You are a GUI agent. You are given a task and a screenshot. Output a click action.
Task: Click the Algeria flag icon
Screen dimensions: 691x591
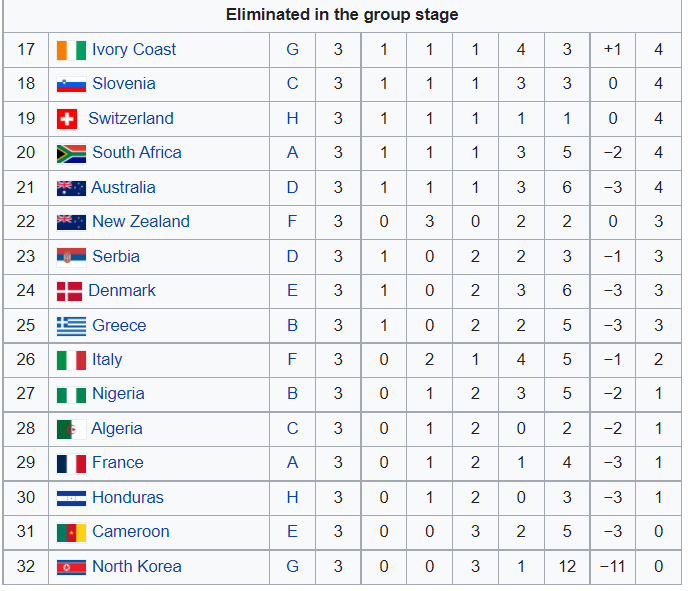pos(71,429)
